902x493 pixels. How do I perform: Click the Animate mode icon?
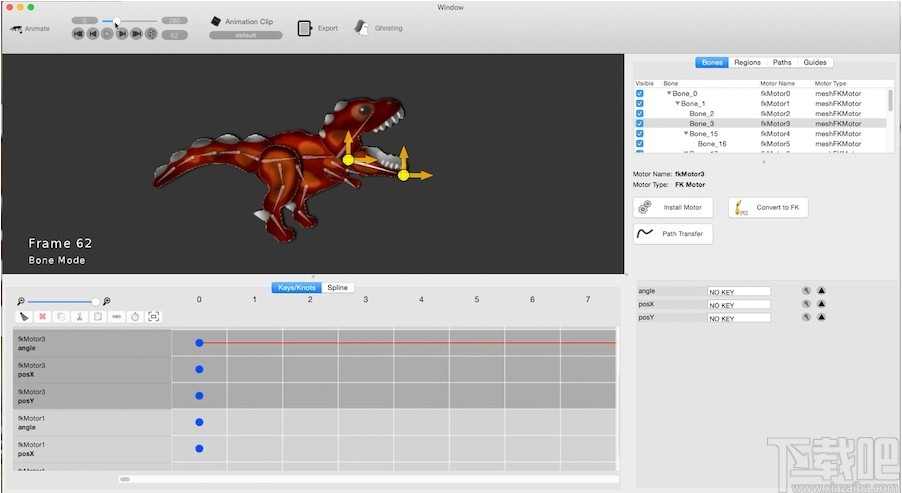16,28
